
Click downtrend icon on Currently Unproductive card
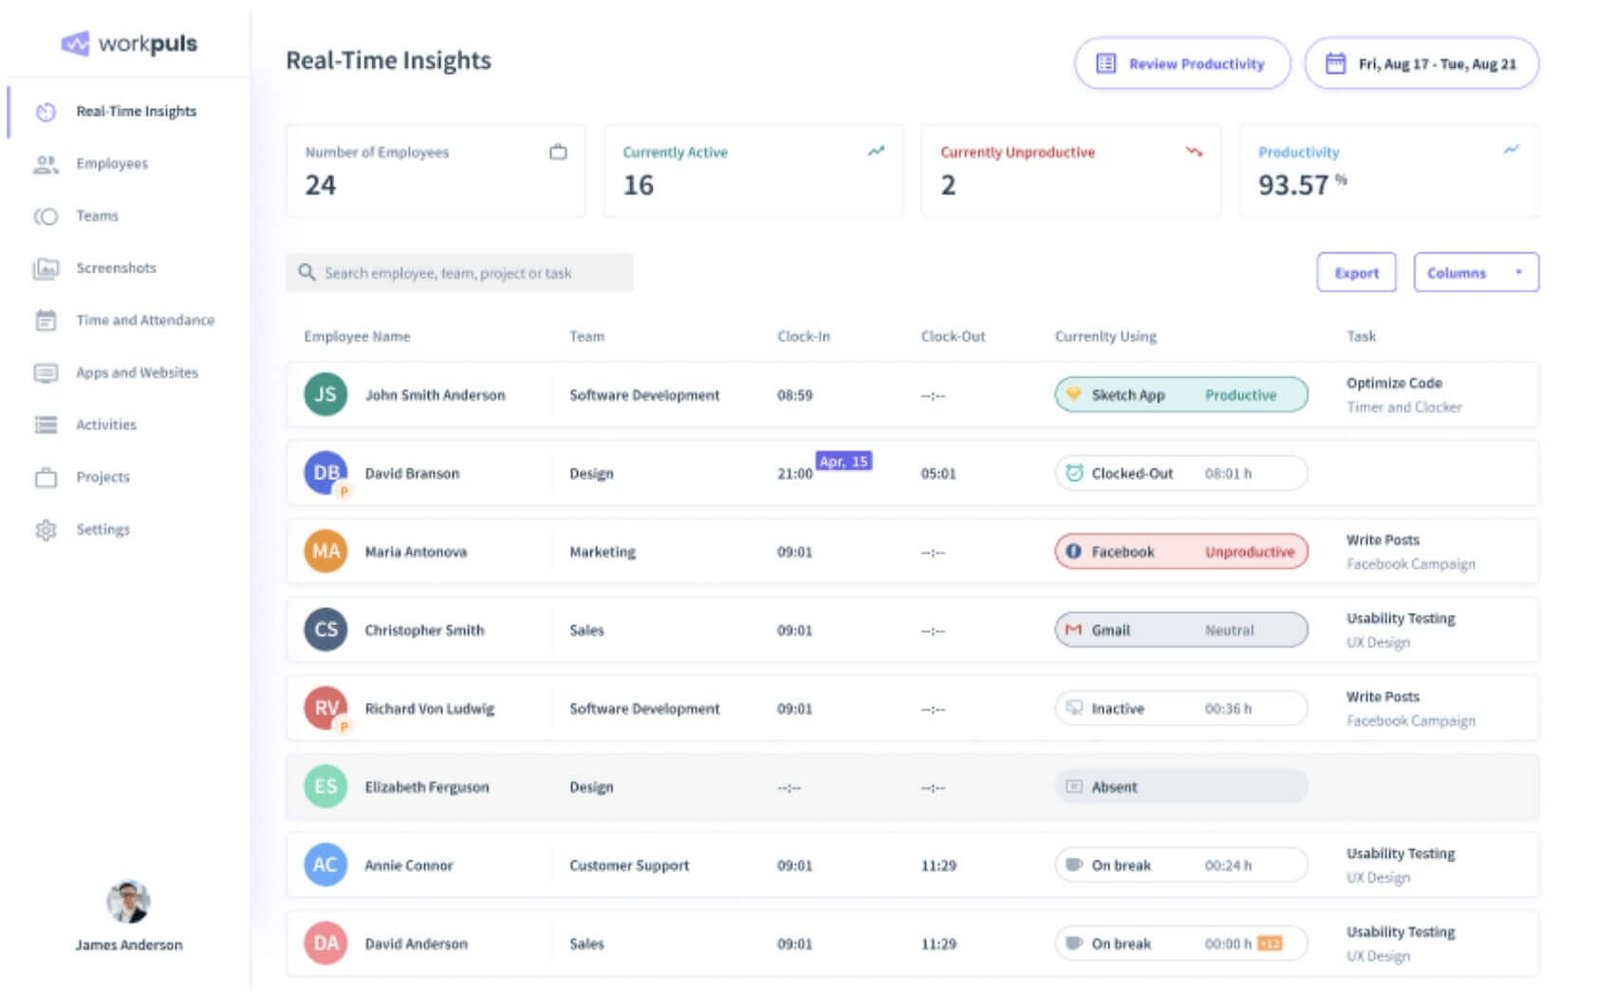pyautogui.click(x=1194, y=151)
